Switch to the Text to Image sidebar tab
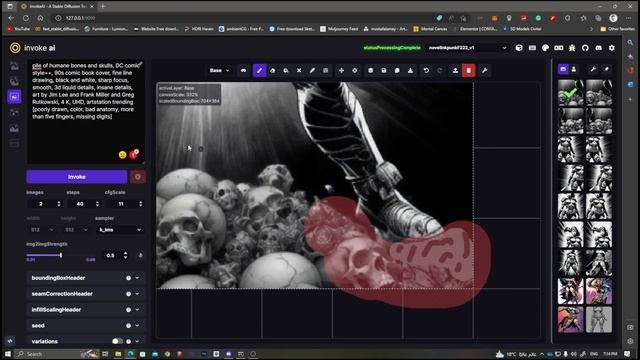The image size is (640, 360). click(x=14, y=66)
